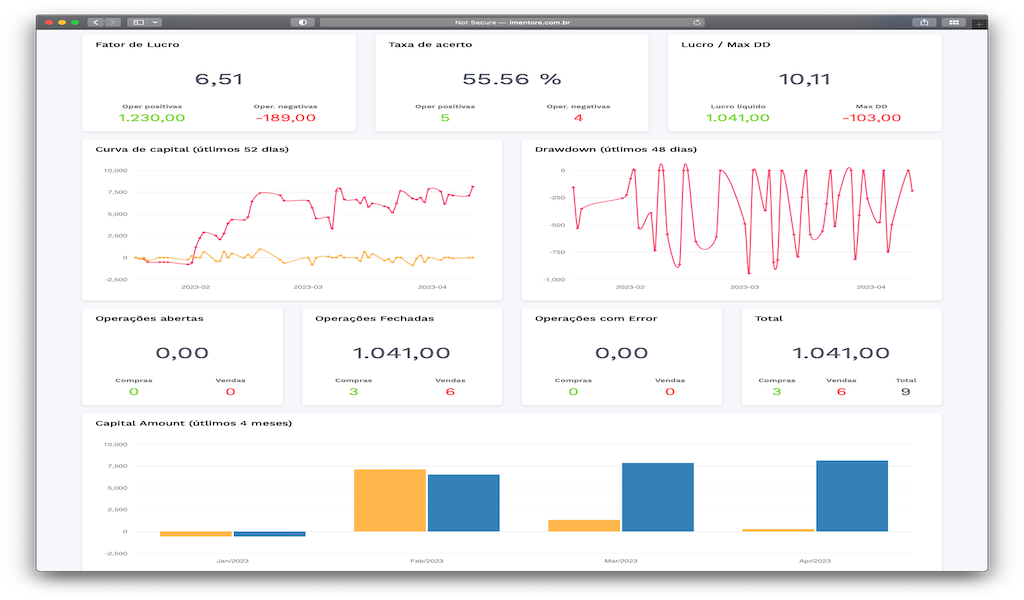Click the Lucro / Max DD value 10,11
Viewport: 1024px width, 600px height.
pos(804,79)
